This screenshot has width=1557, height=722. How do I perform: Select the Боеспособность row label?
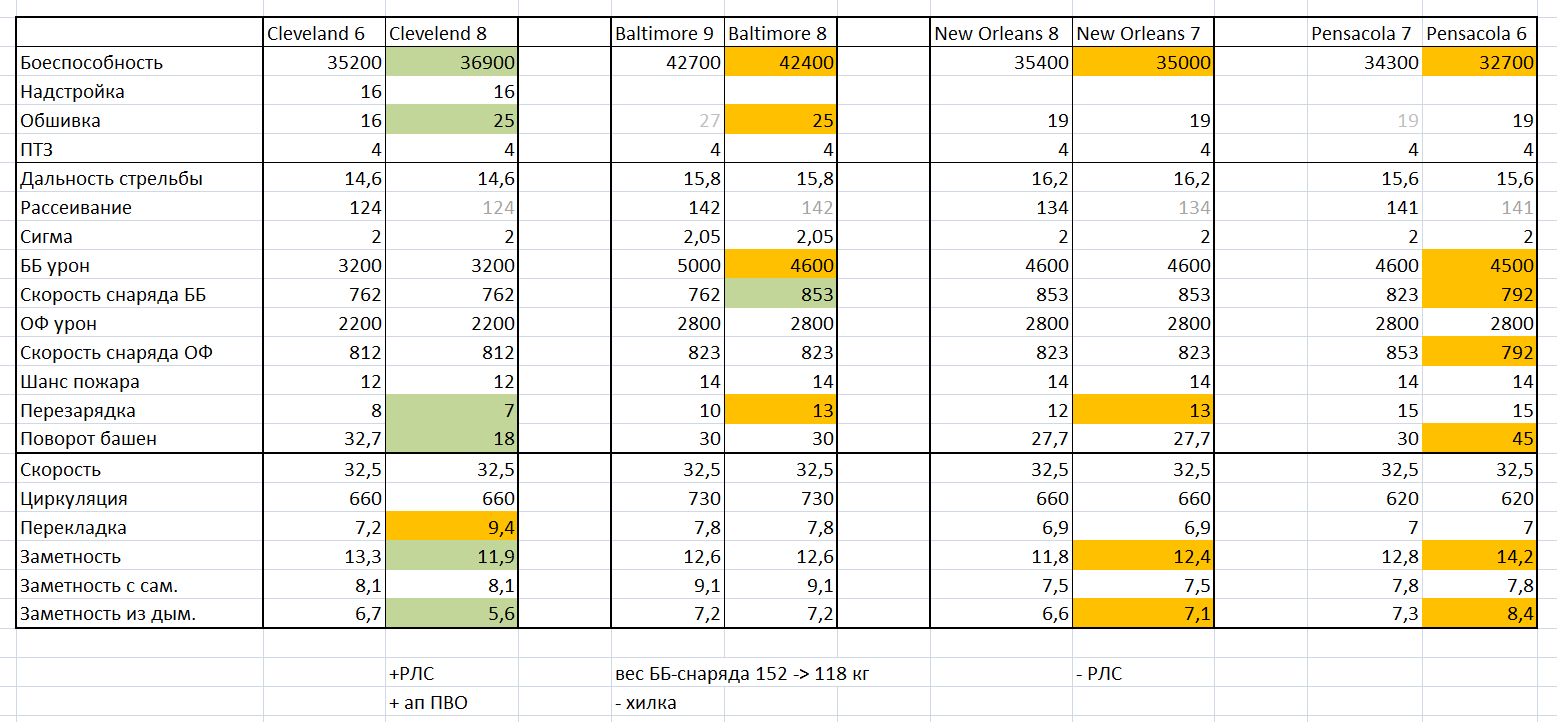click(x=139, y=63)
